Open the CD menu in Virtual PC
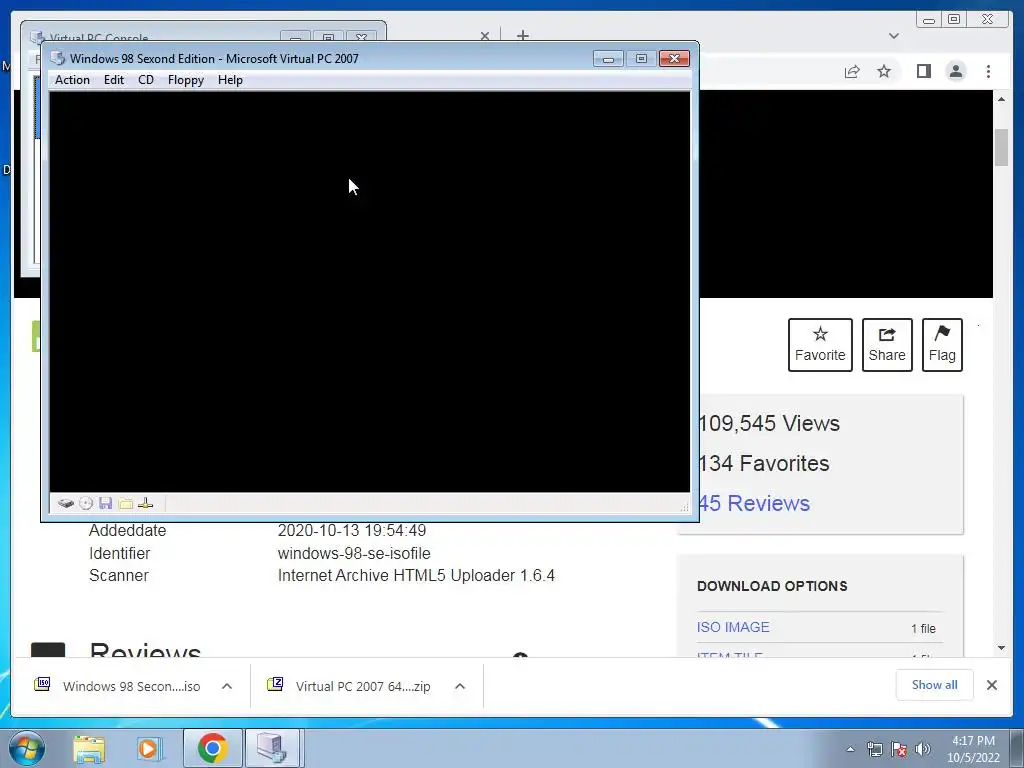The width and height of the screenshot is (1024, 768). [x=146, y=80]
